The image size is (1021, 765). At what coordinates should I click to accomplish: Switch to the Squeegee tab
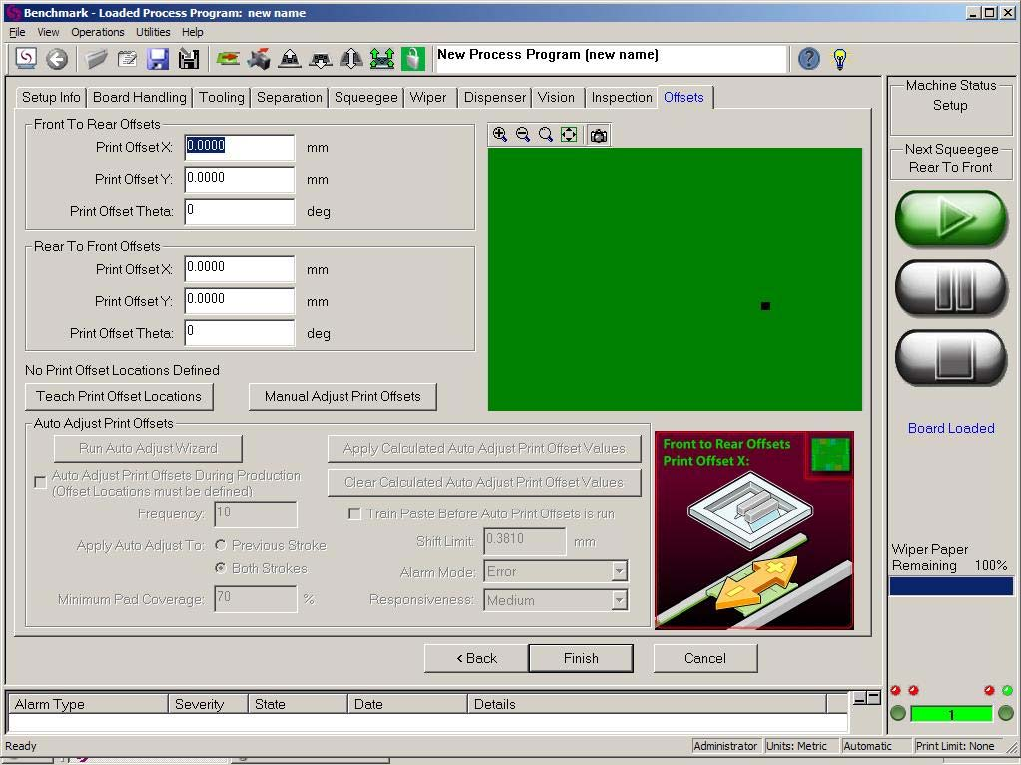click(366, 97)
